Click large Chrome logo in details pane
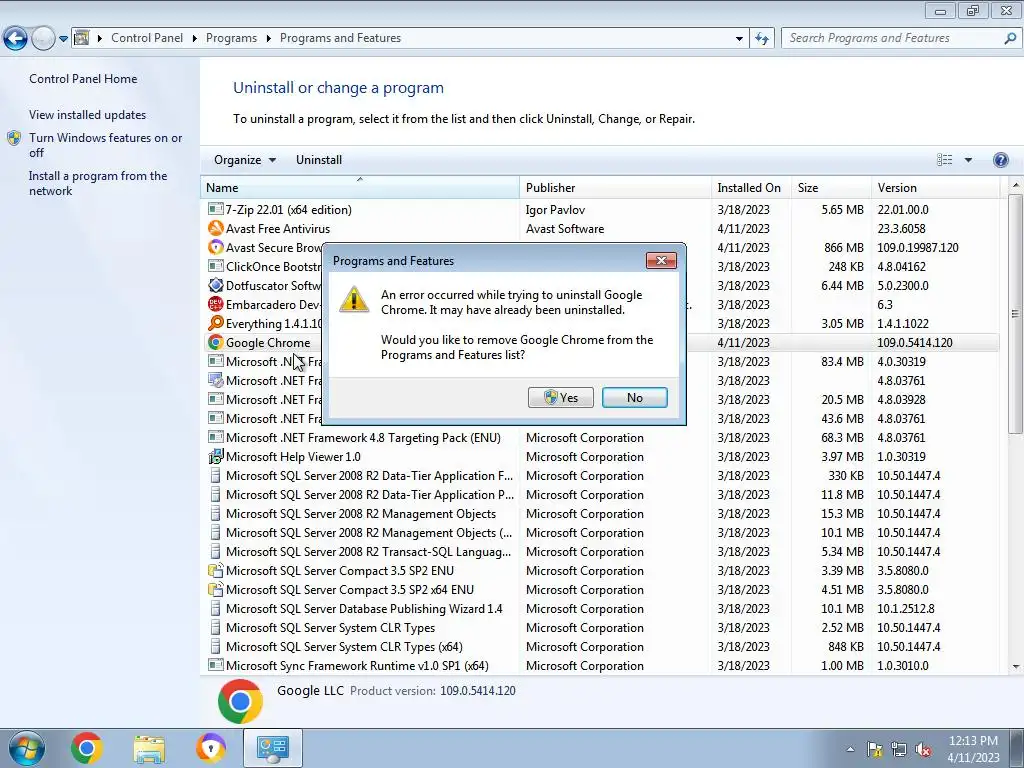 click(240, 701)
